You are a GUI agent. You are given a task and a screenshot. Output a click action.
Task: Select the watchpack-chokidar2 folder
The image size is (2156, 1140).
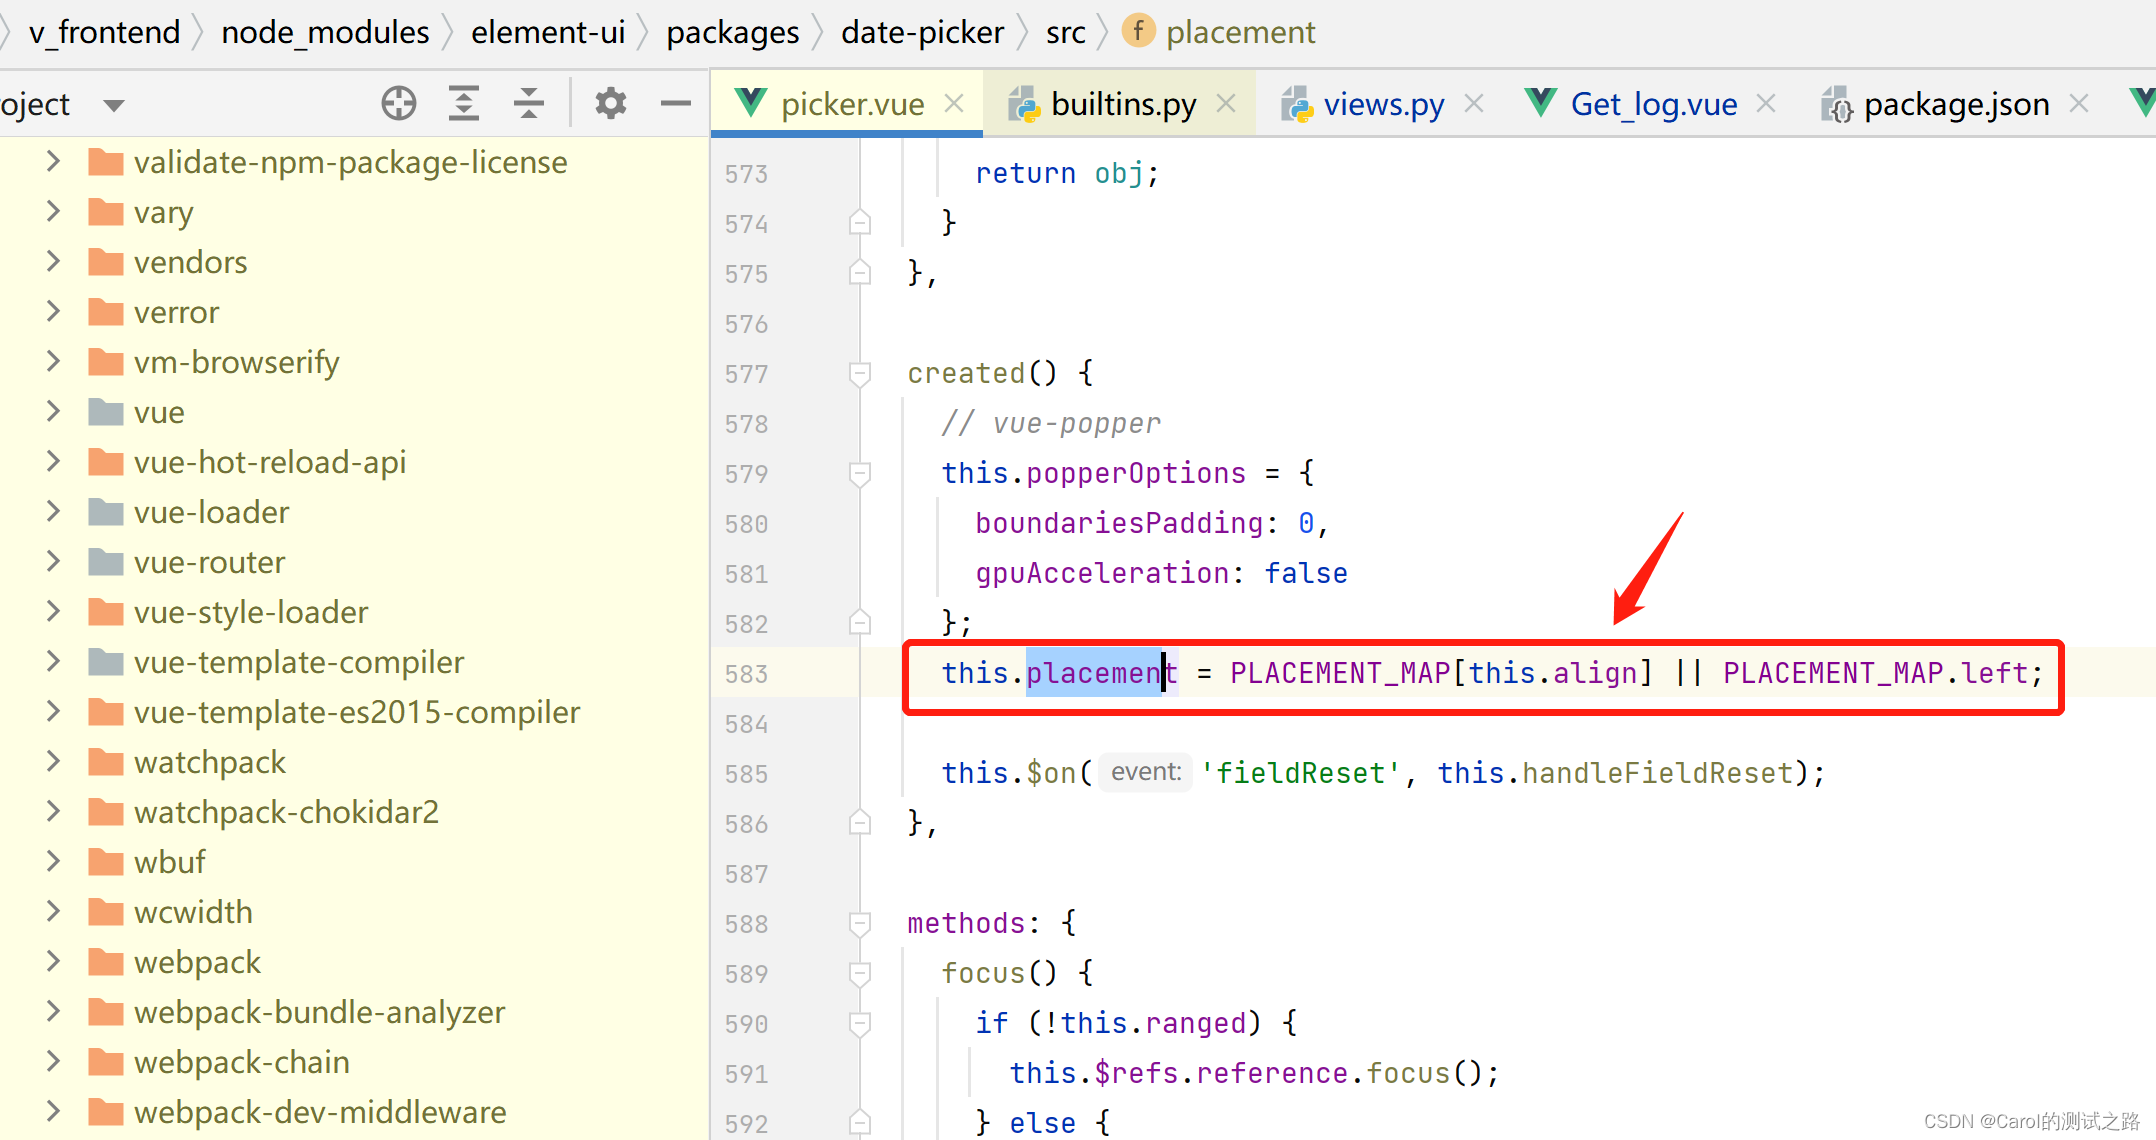click(x=286, y=812)
